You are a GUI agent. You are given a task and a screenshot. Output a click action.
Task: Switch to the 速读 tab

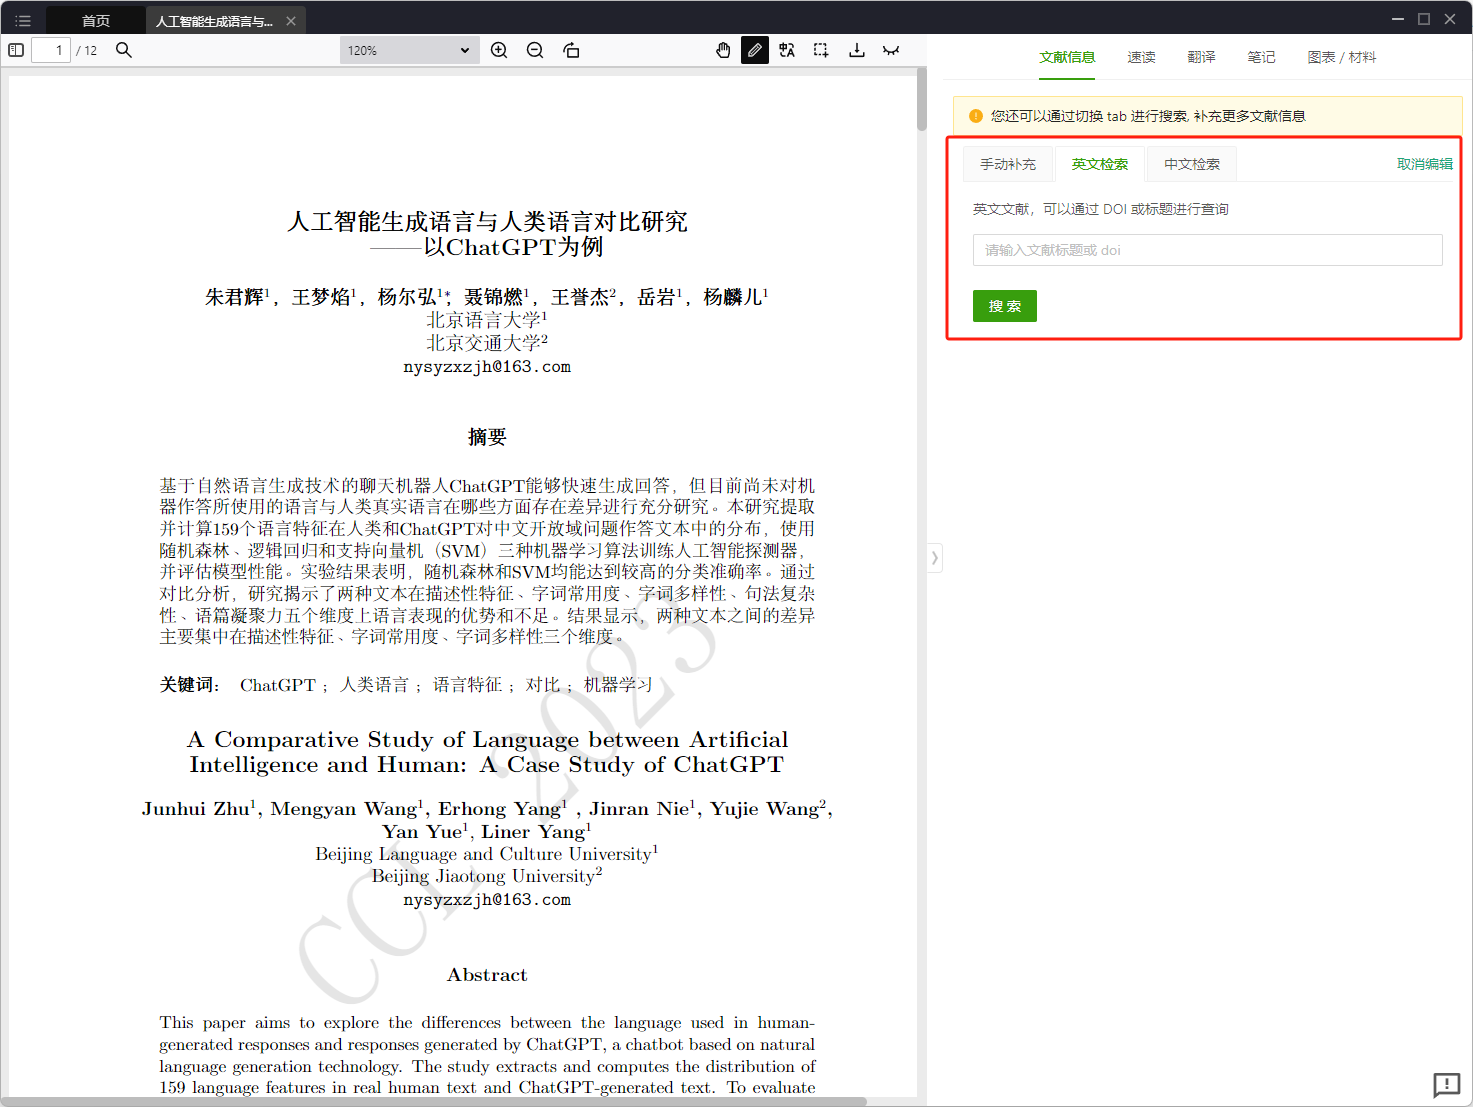click(x=1141, y=58)
